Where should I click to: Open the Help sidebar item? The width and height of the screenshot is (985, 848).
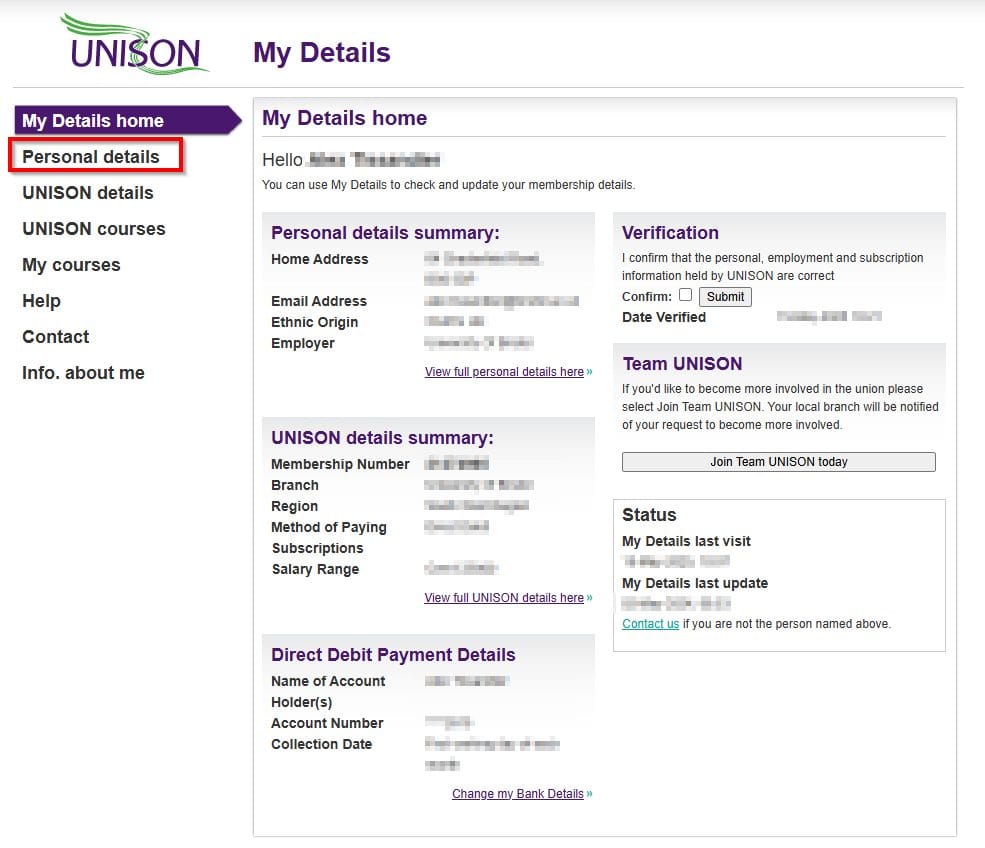click(42, 301)
